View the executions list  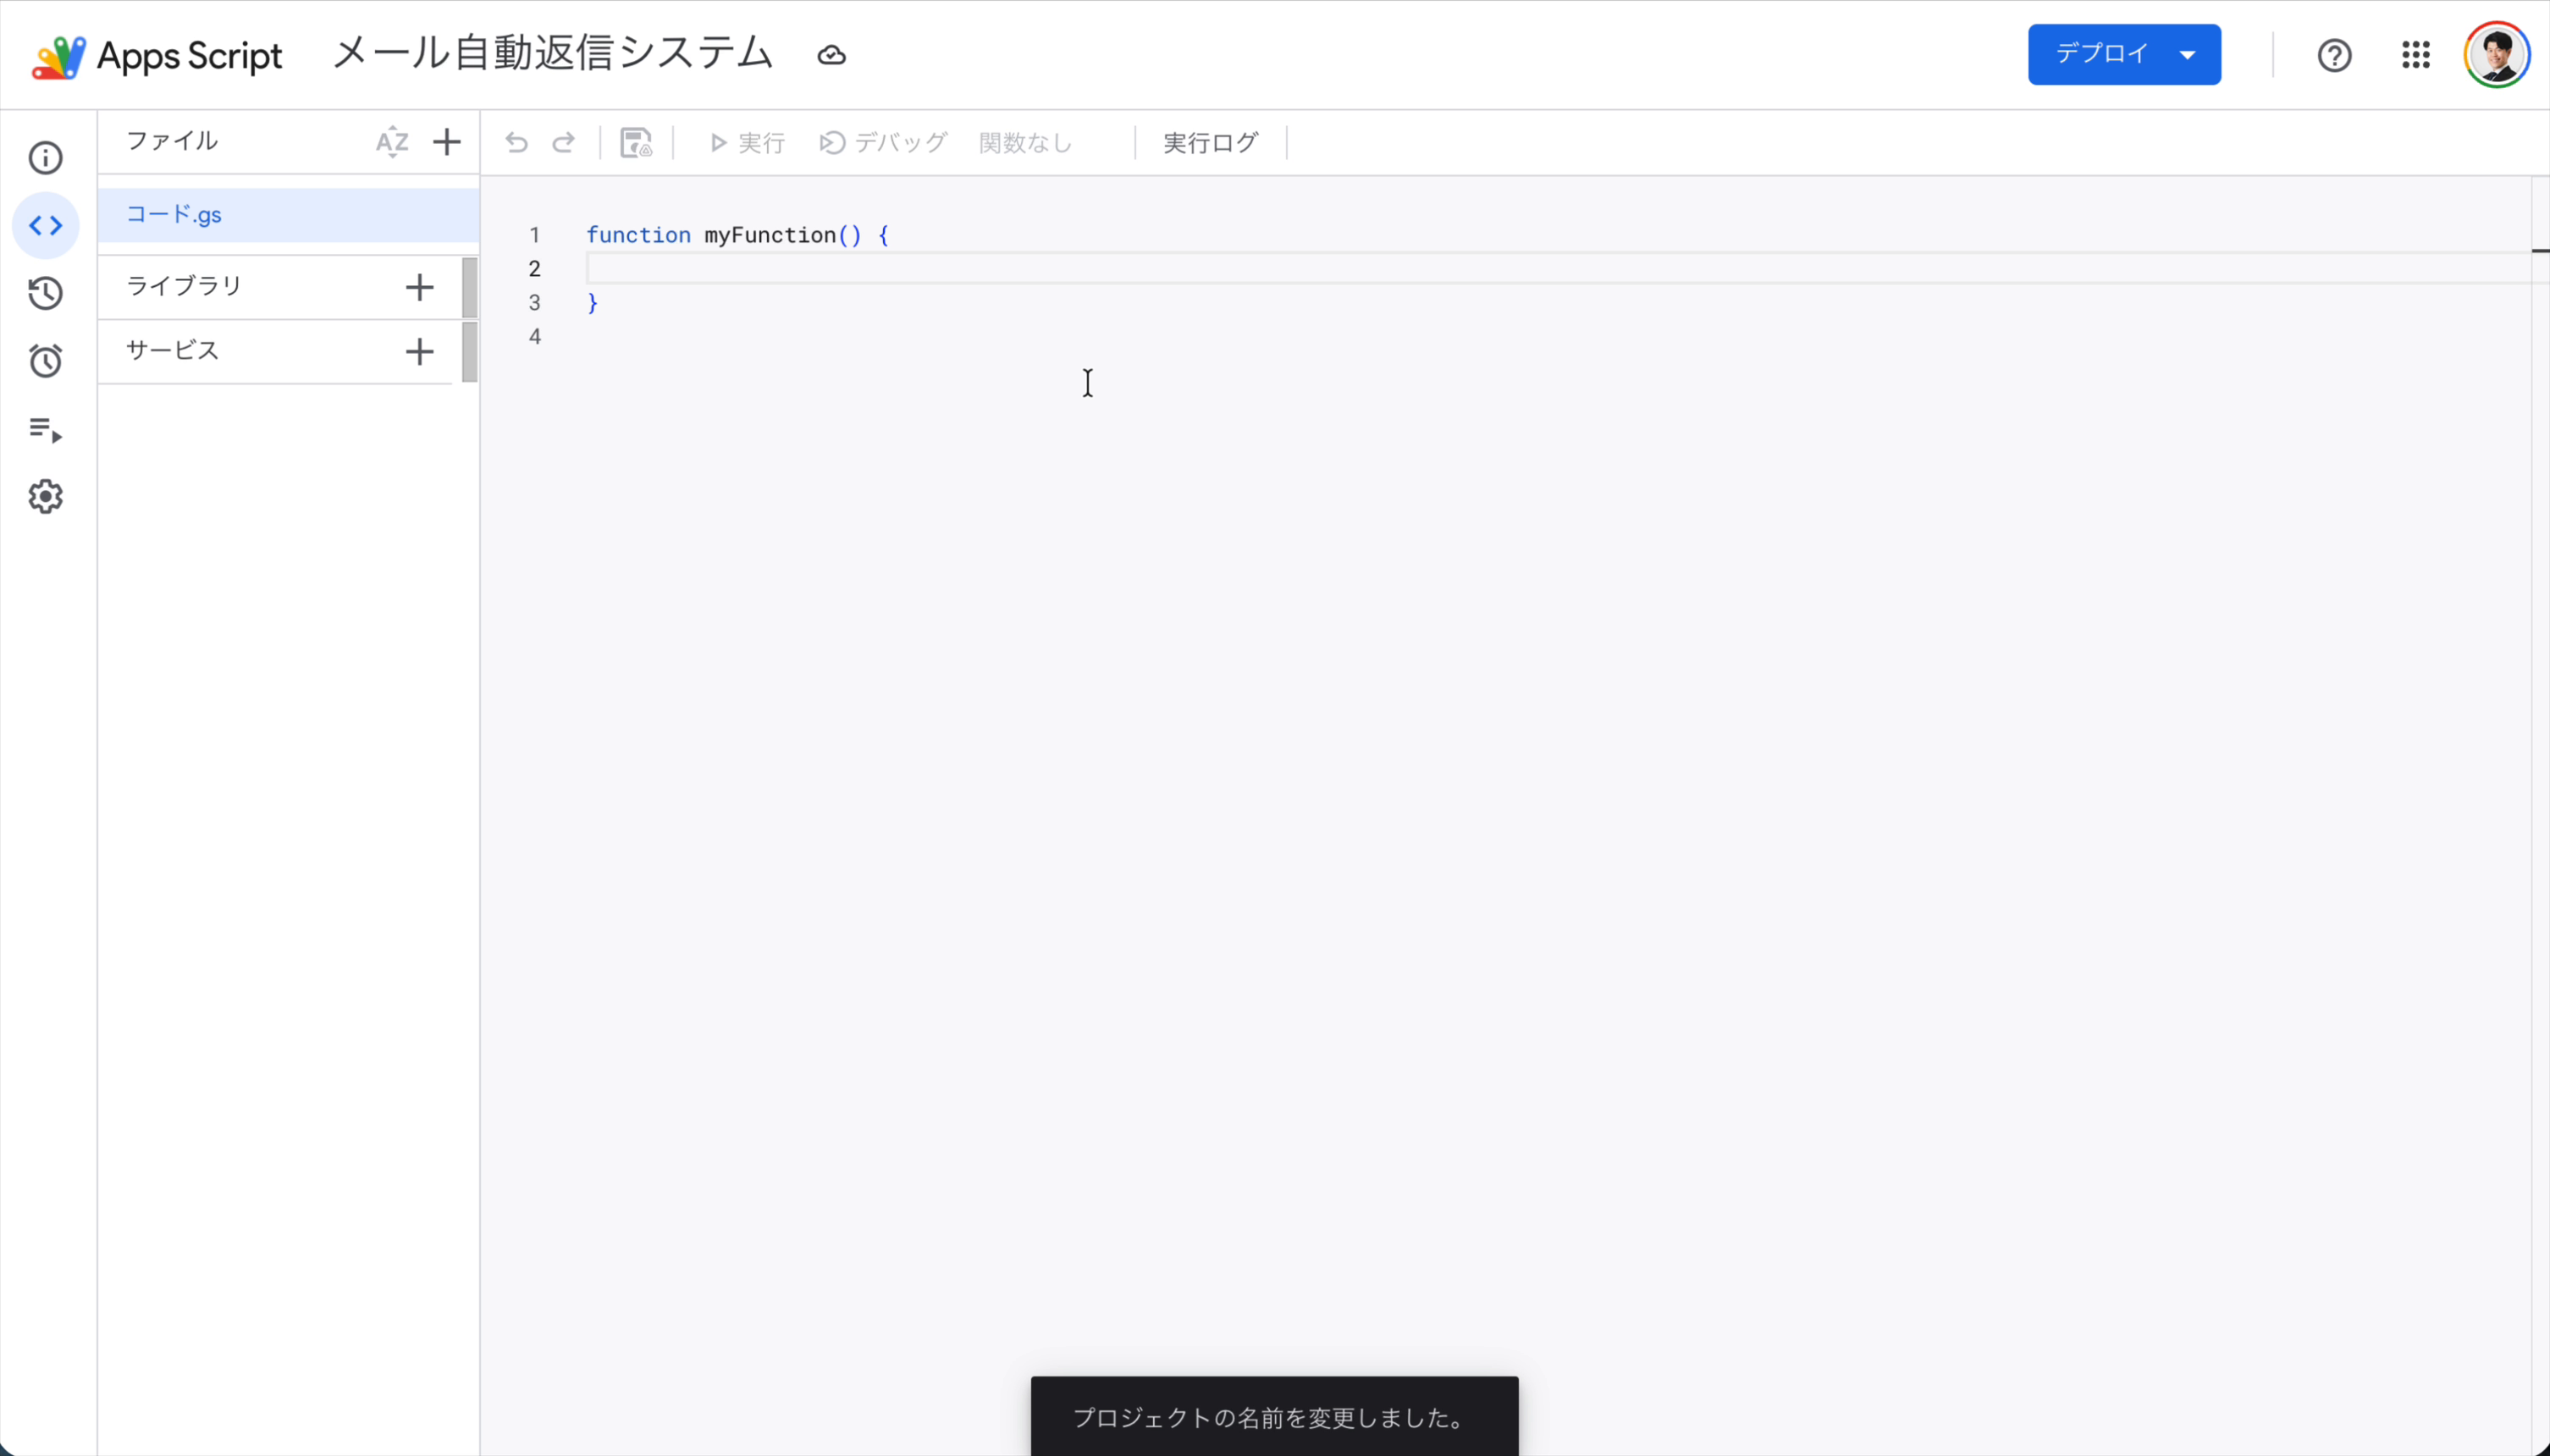(x=45, y=431)
